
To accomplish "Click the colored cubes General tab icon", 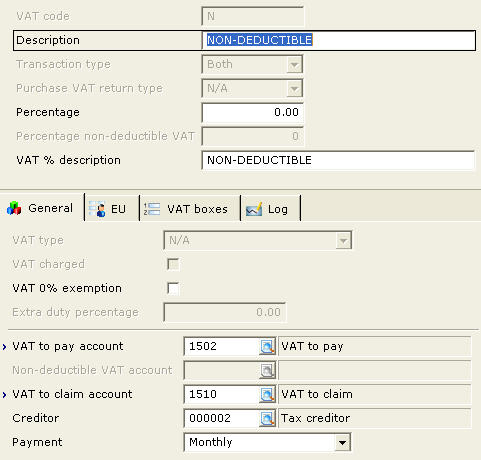I will coord(14,209).
